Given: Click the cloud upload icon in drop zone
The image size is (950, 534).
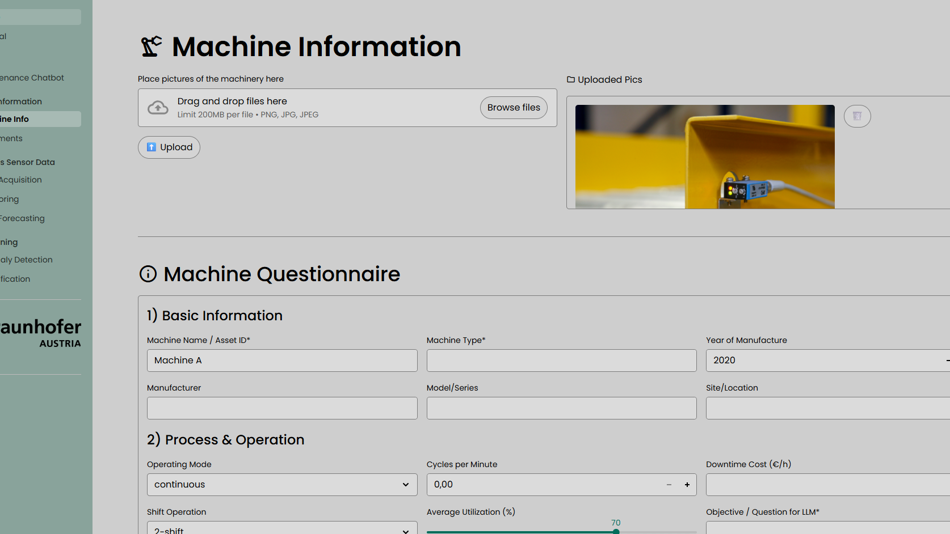Looking at the screenshot, I should tap(158, 108).
